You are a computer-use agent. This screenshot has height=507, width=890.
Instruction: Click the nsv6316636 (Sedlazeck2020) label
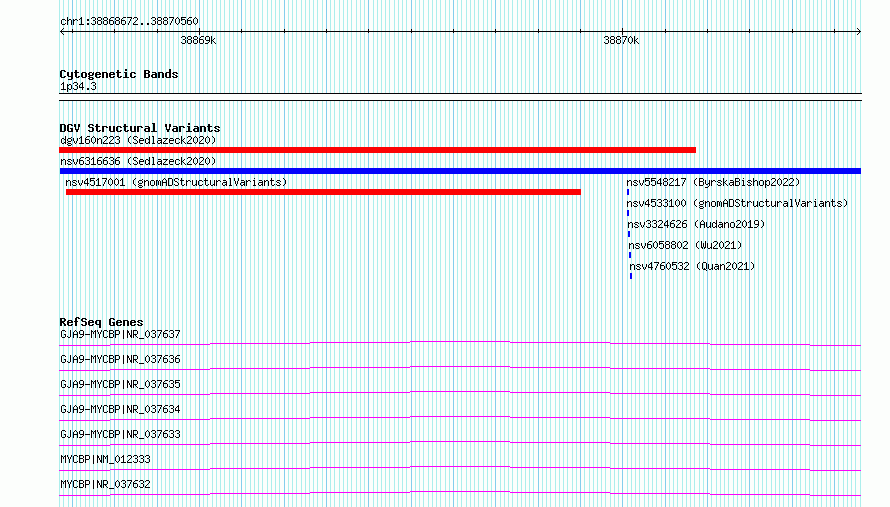[138, 161]
